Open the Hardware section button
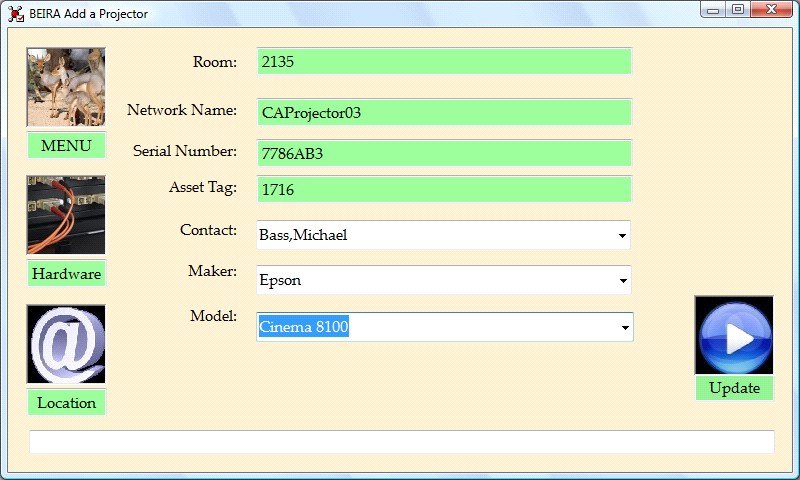 tap(66, 274)
